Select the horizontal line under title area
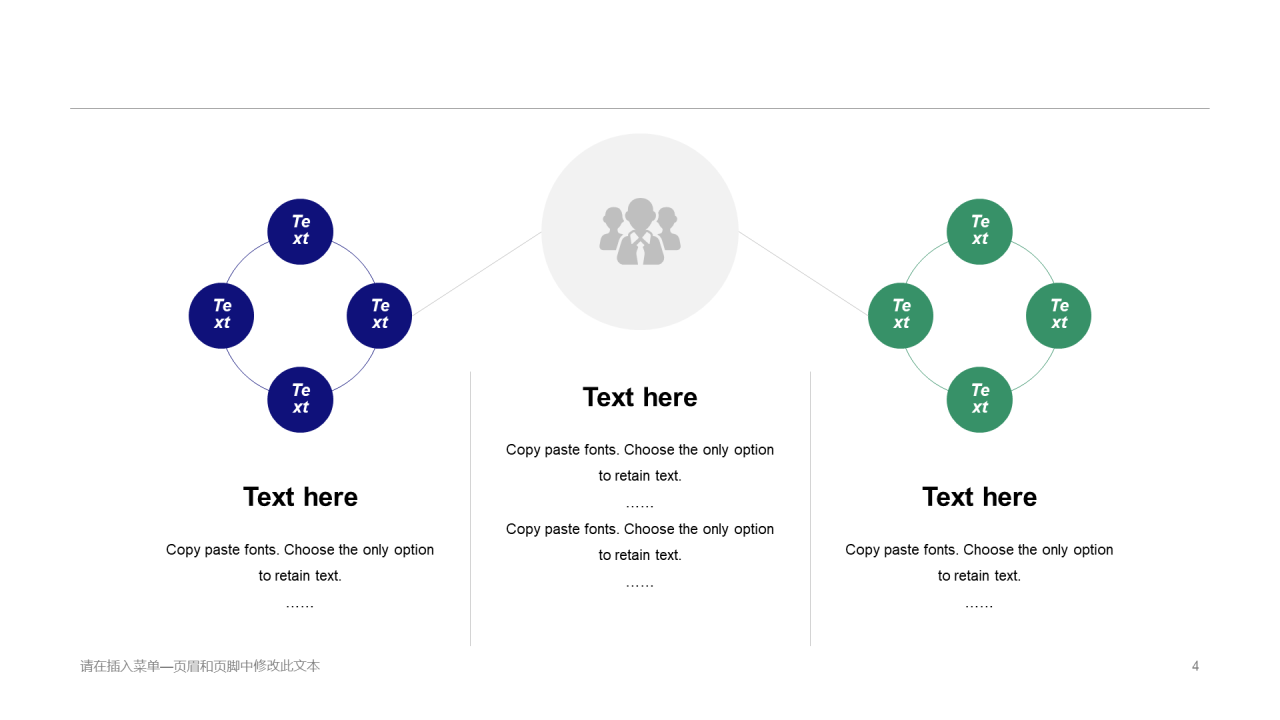This screenshot has height=720, width=1280. tap(640, 108)
